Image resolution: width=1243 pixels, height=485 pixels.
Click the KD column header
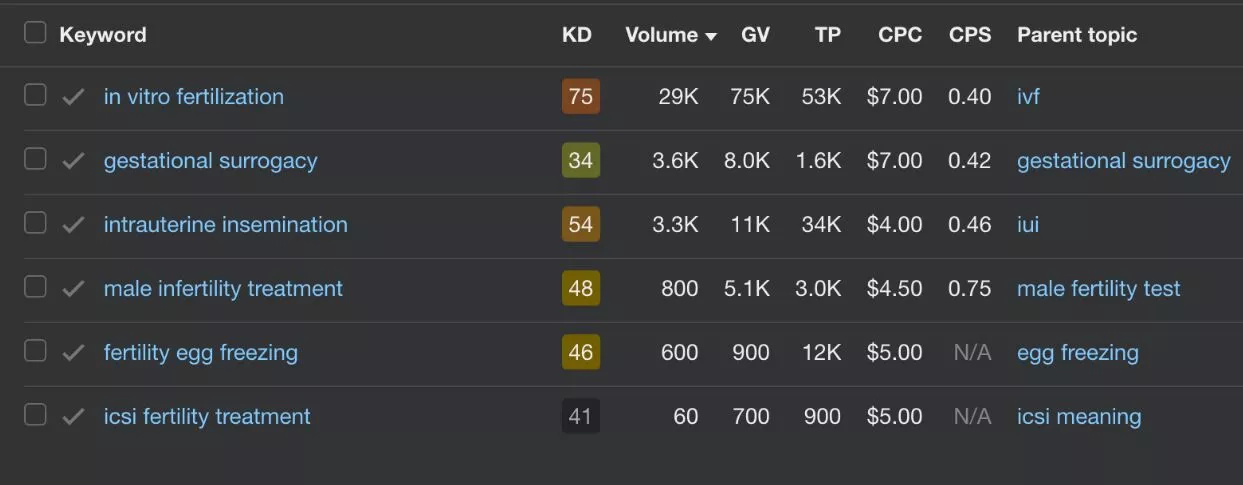(577, 35)
